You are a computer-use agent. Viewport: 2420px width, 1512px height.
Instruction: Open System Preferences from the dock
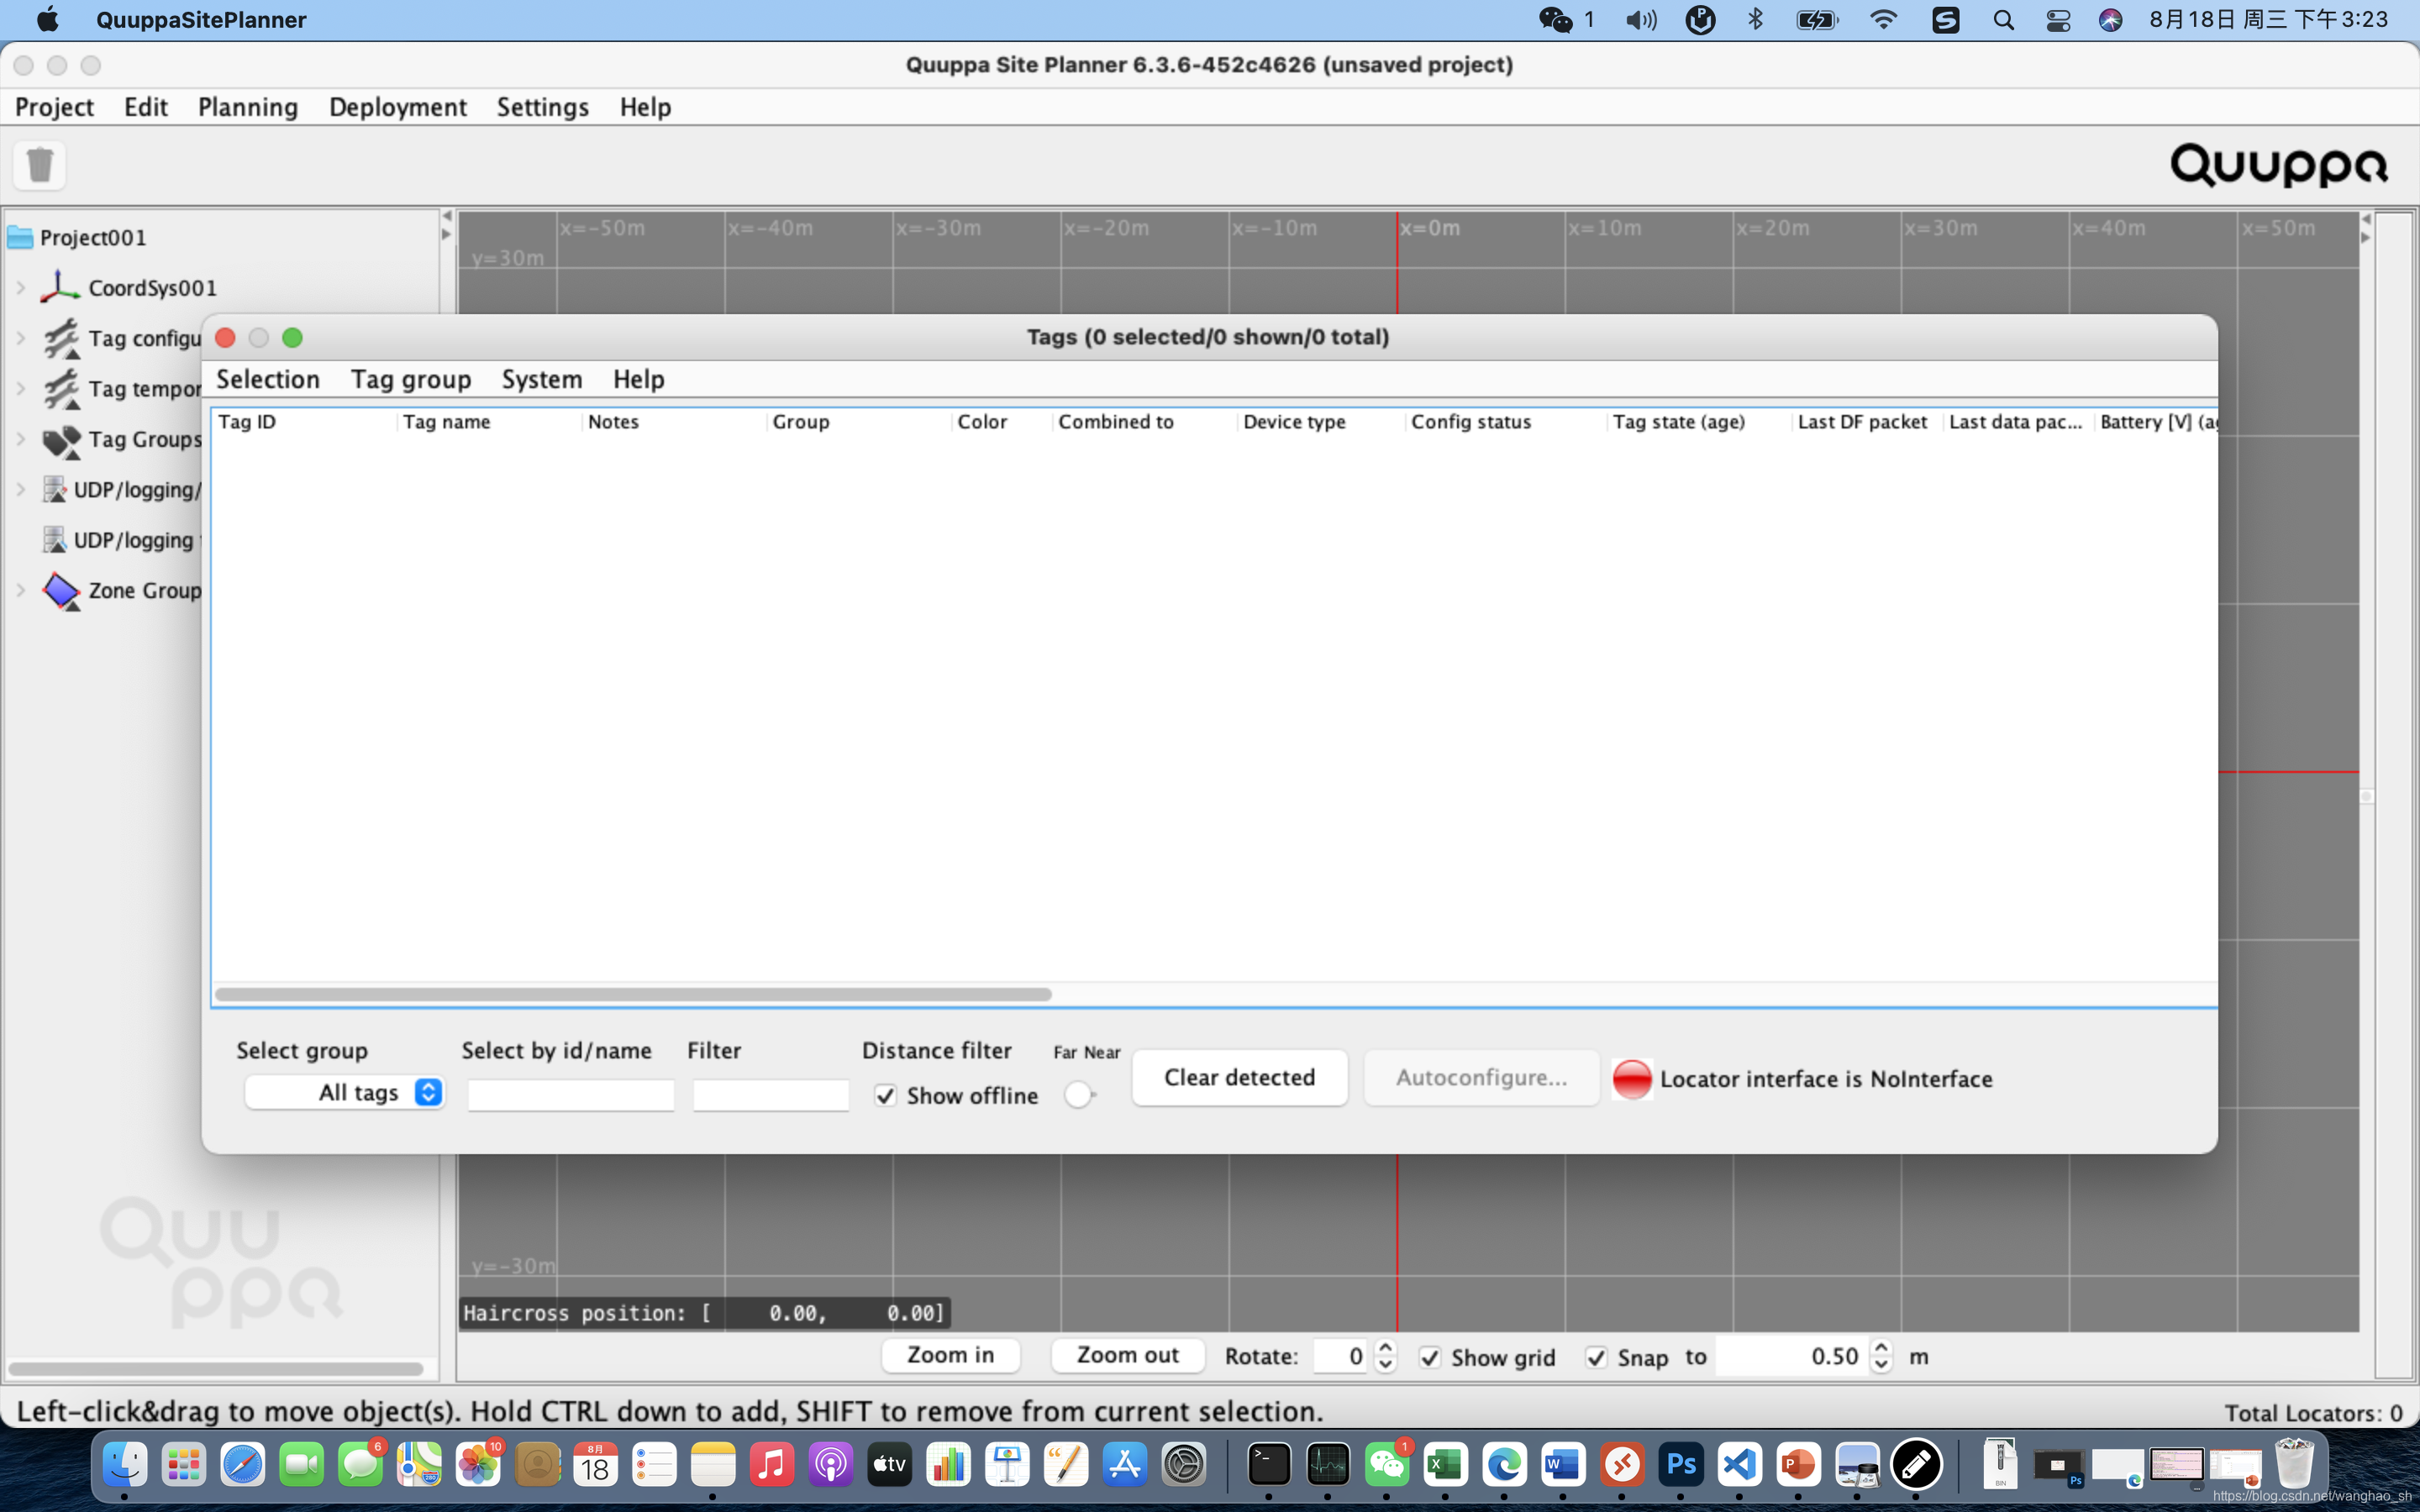tap(1184, 1466)
